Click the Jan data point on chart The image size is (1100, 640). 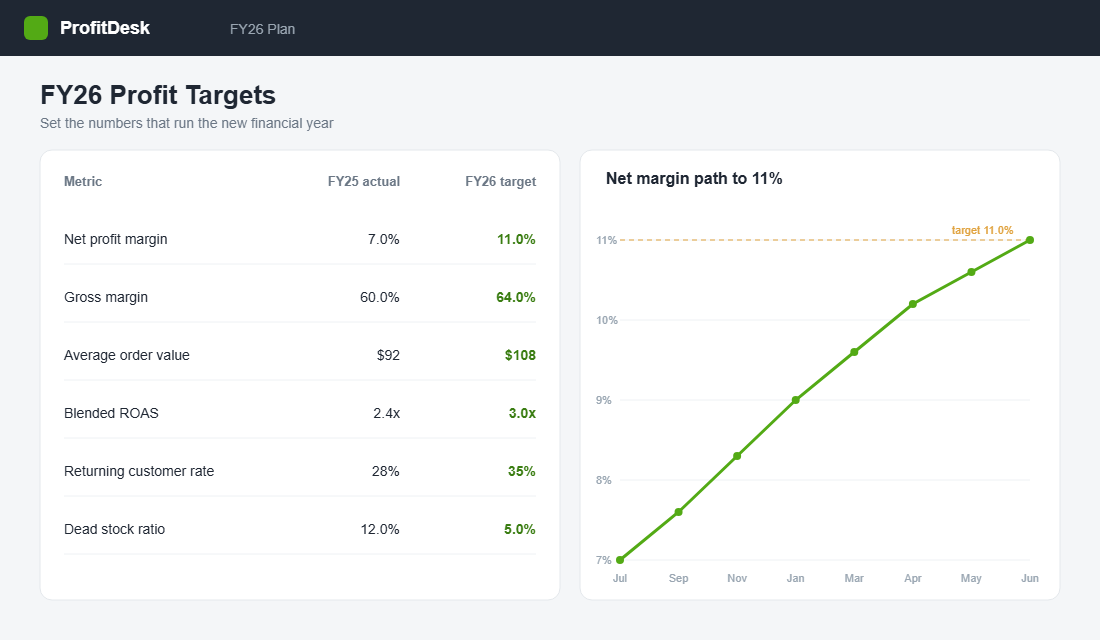(796, 400)
